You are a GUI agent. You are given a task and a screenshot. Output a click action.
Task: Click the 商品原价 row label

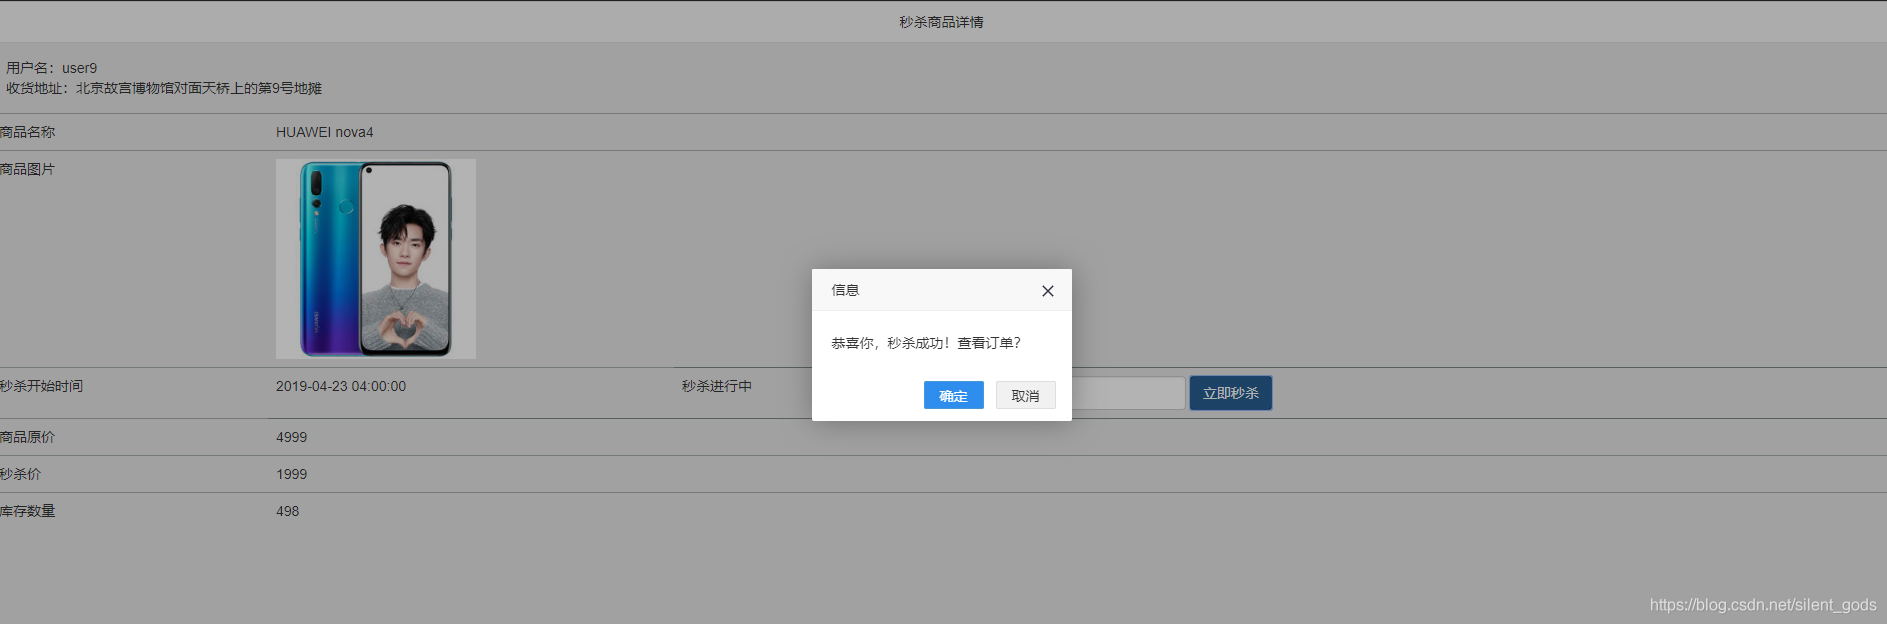point(28,437)
